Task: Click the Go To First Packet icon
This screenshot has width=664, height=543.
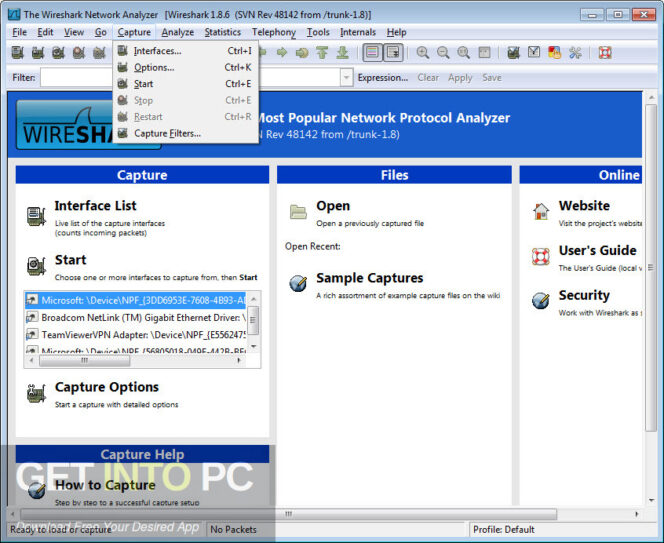Action: (x=322, y=53)
